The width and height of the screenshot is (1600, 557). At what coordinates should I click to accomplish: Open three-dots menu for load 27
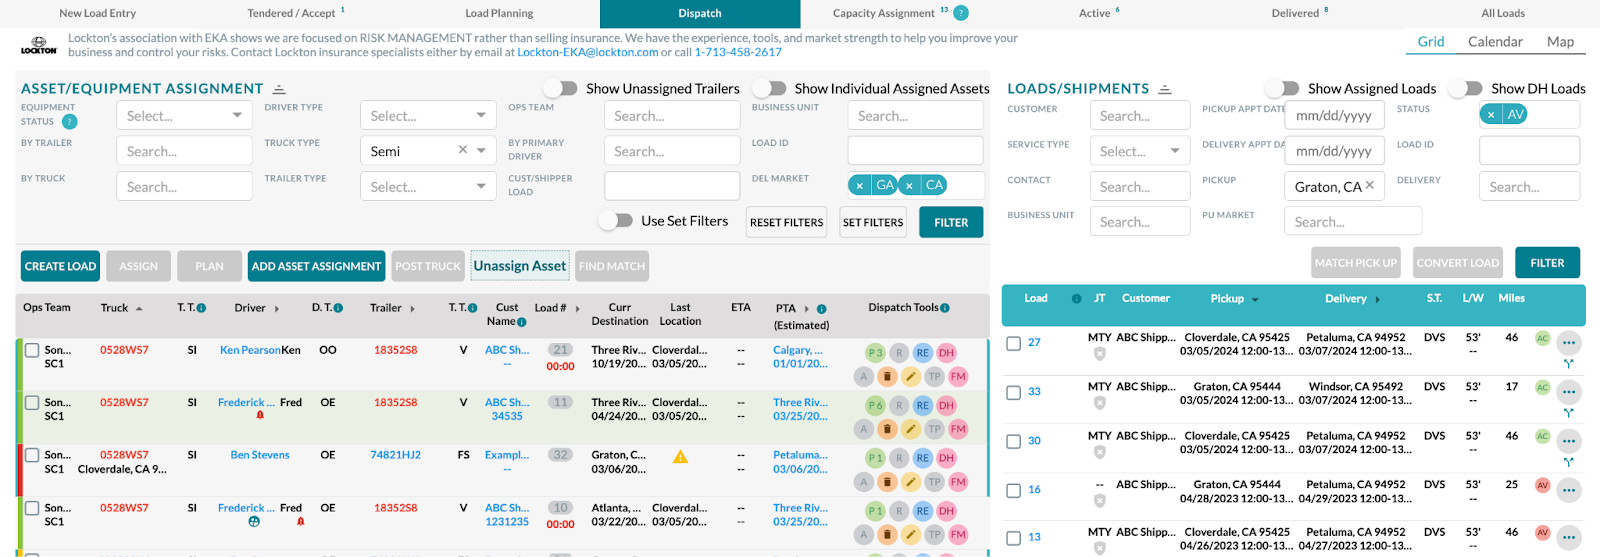pos(1568,341)
